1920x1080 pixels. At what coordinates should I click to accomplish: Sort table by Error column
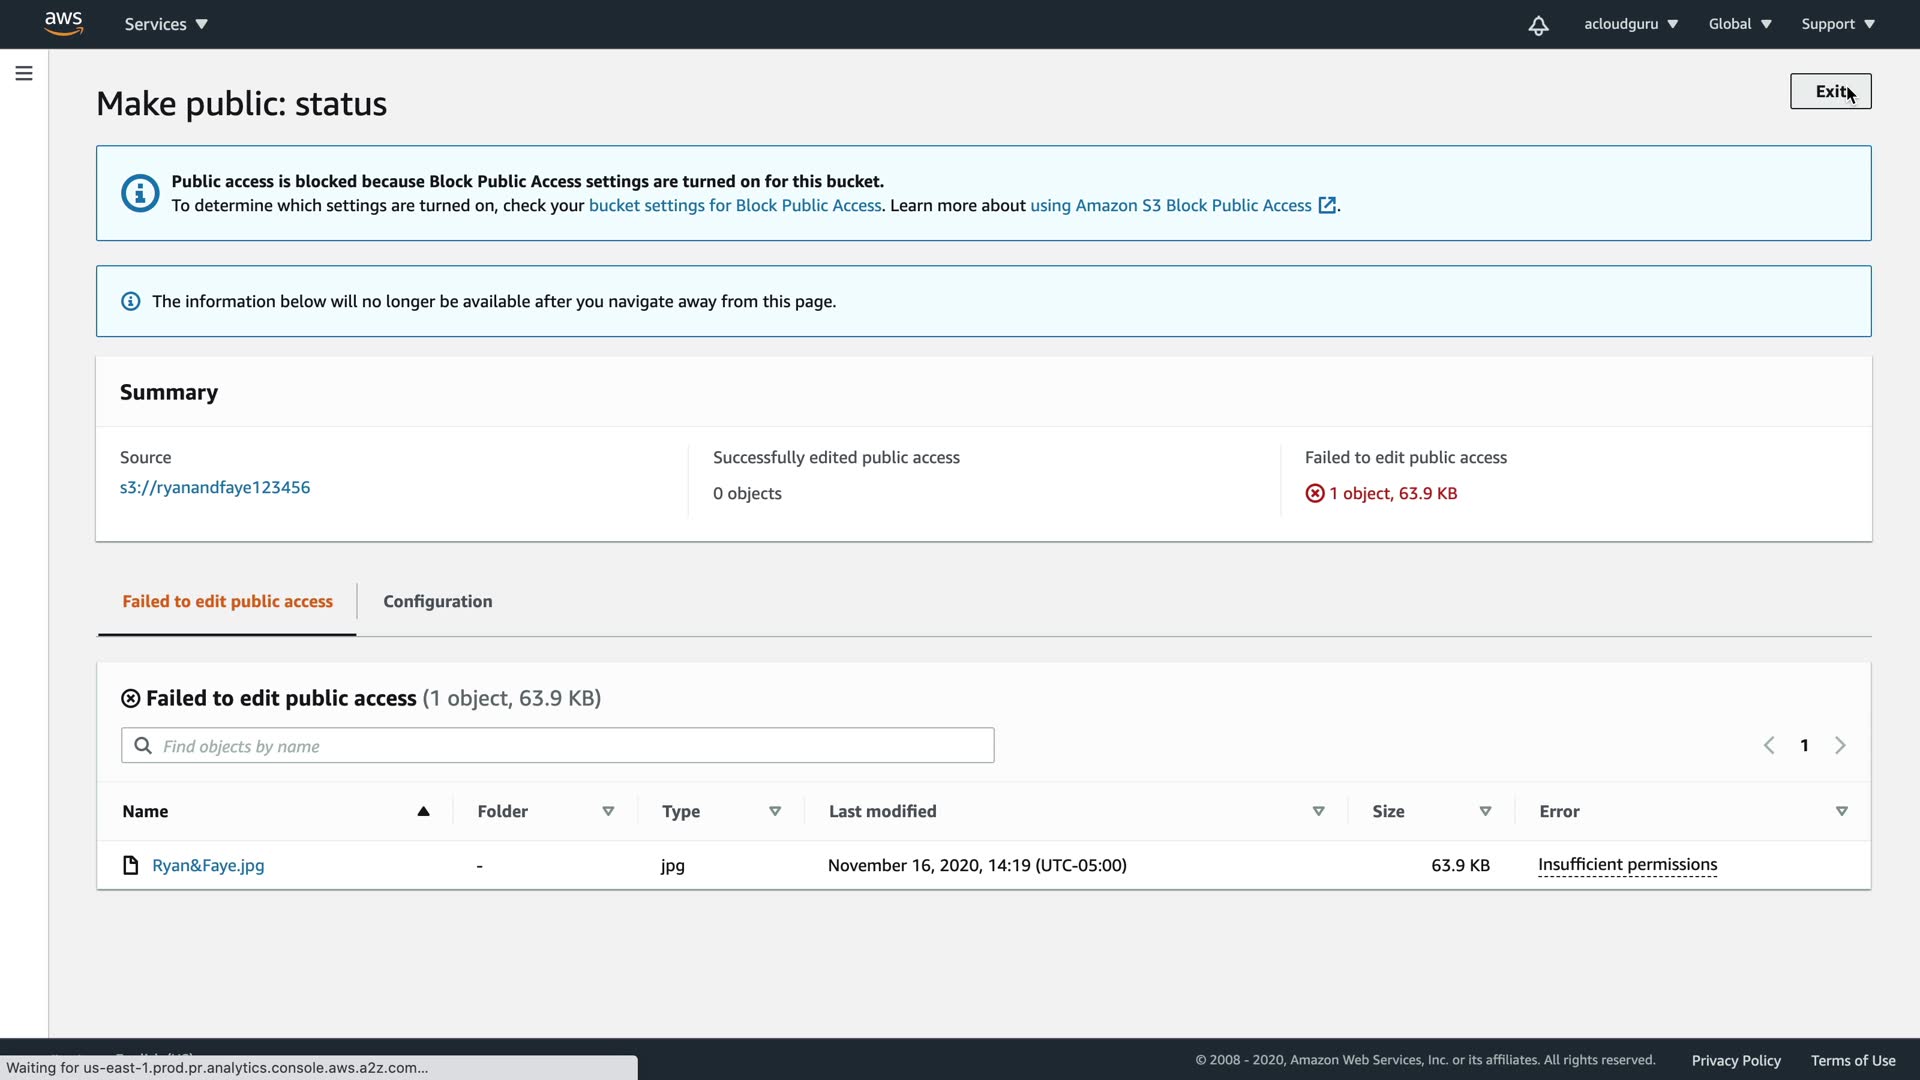click(x=1841, y=811)
